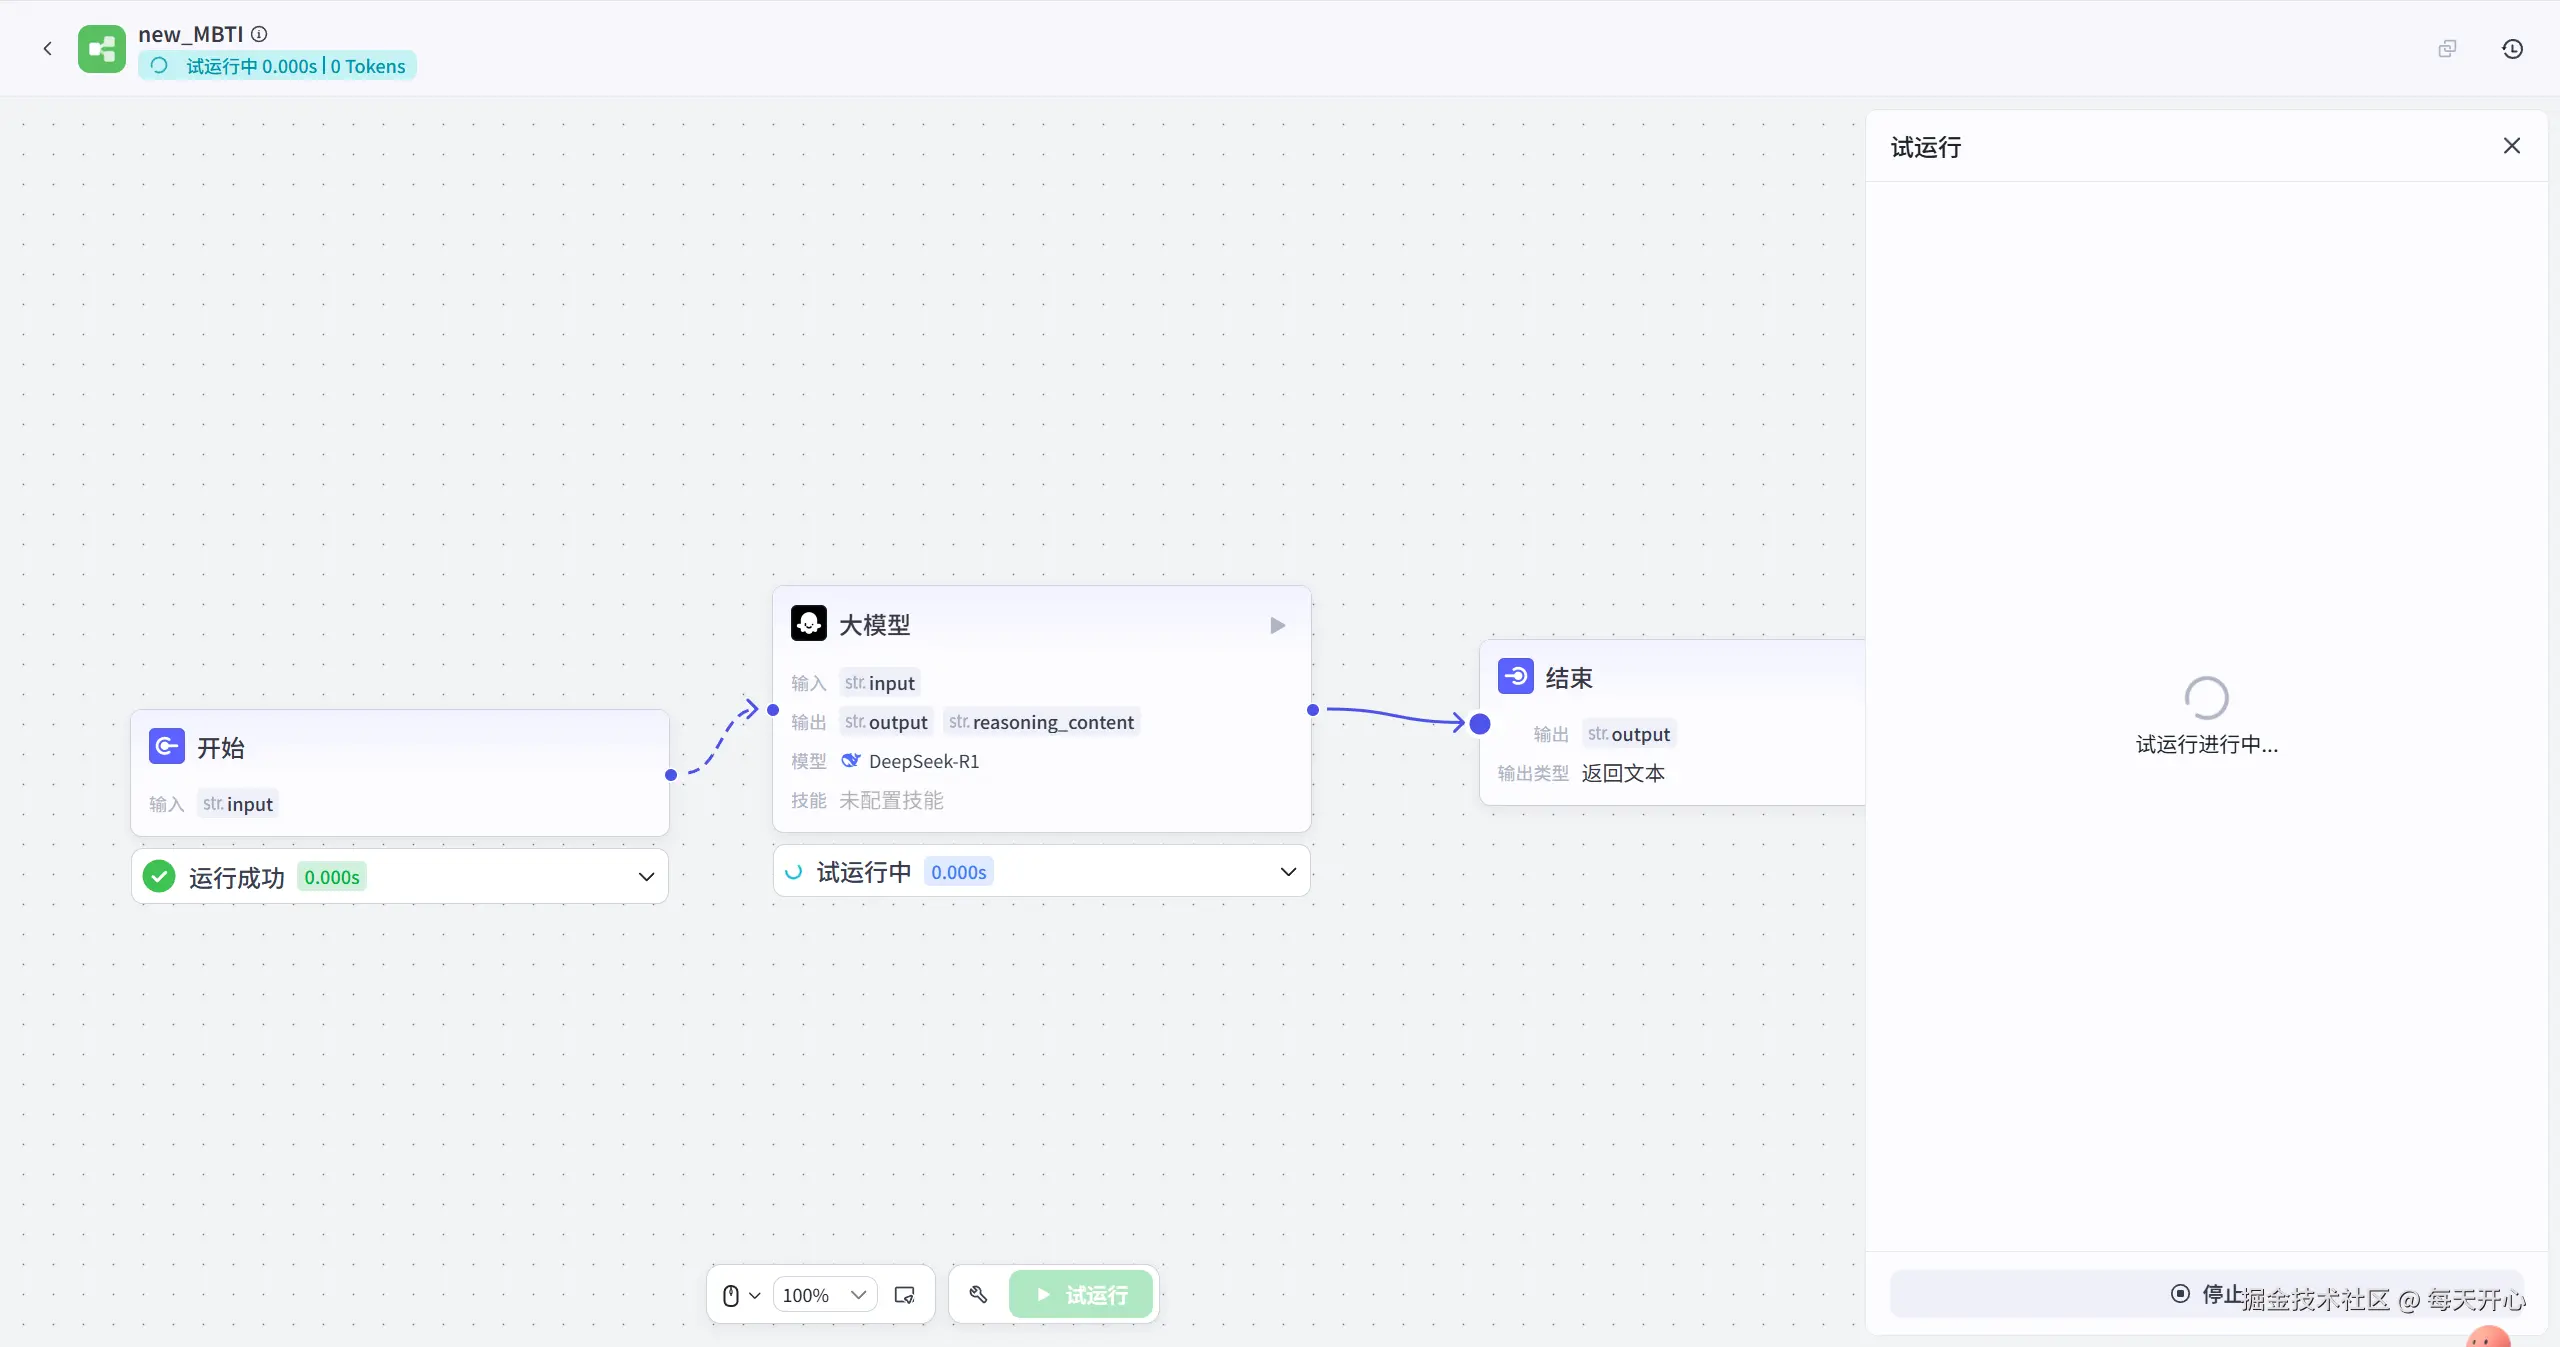Click the back arrow in header
The width and height of the screenshot is (2560, 1347).
47,48
